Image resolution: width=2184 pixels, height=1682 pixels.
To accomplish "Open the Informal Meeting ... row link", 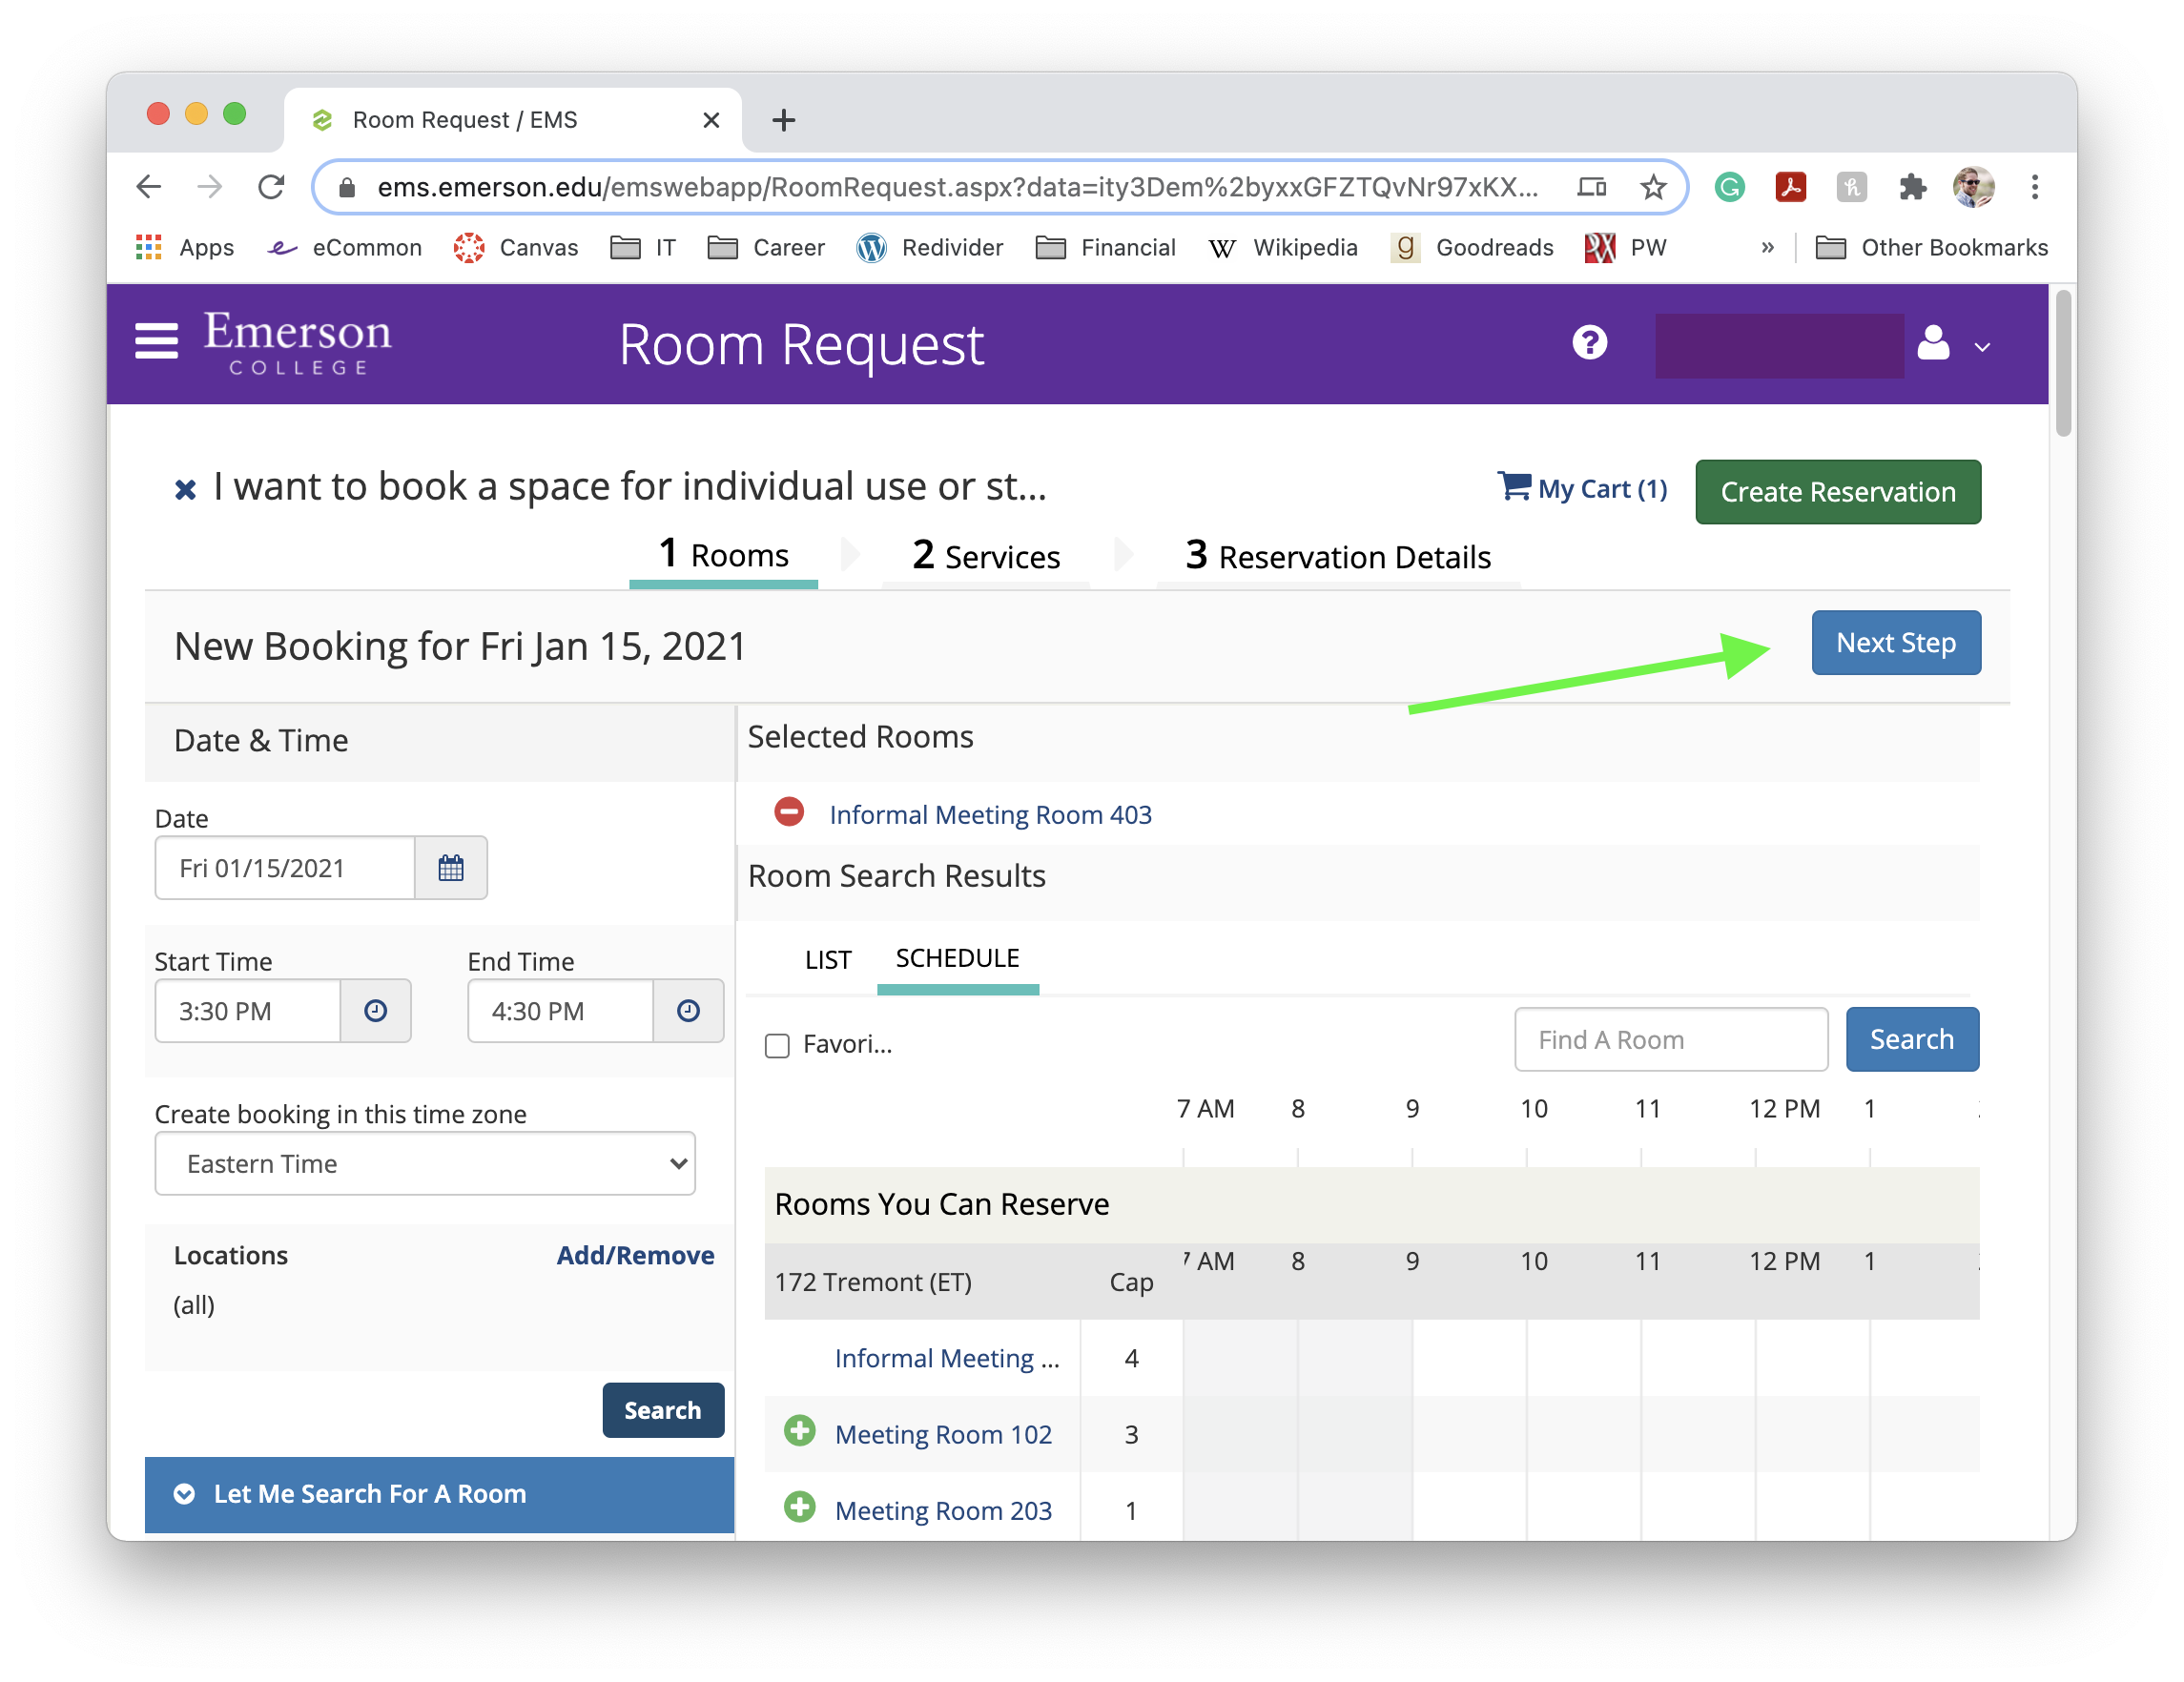I will click(947, 1360).
